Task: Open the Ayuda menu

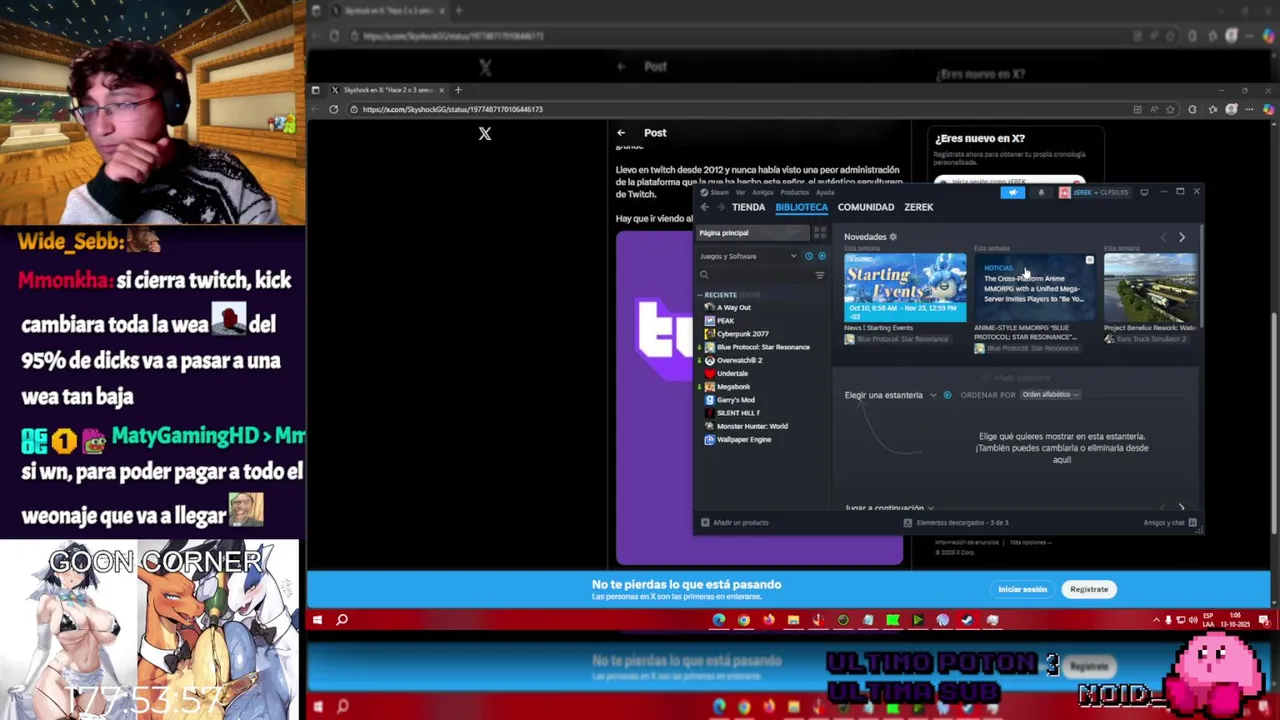Action: click(825, 192)
